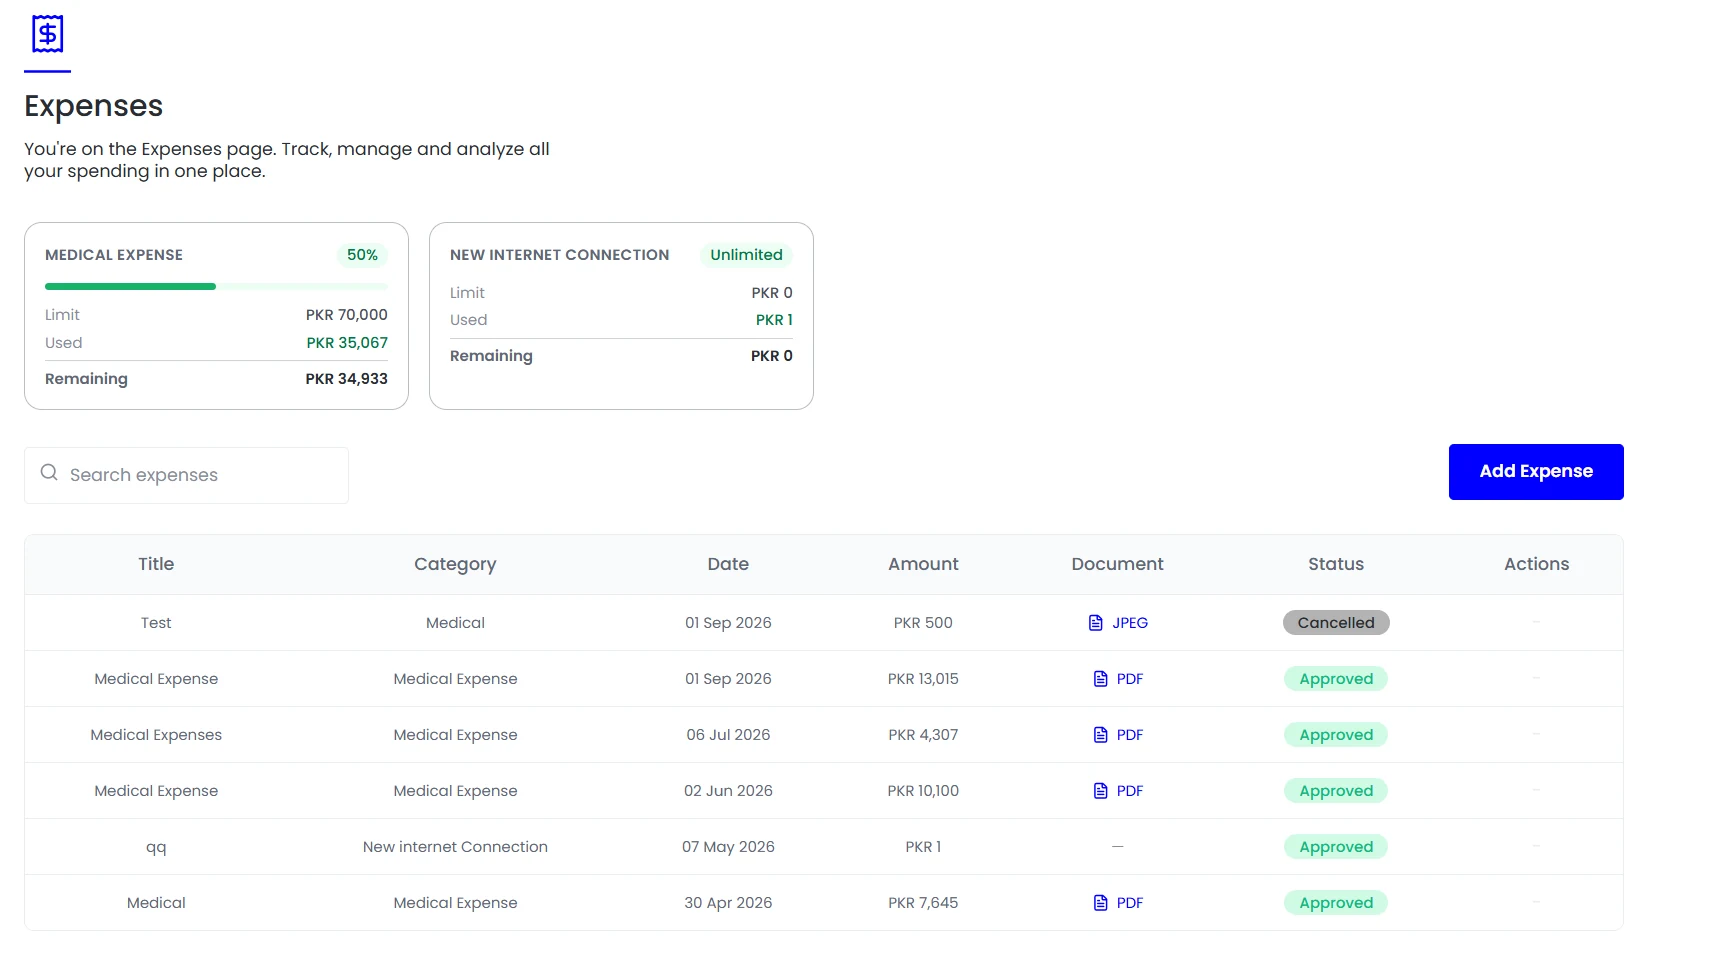Click into the Search expenses field
This screenshot has height=980, width=1722.
186,475
